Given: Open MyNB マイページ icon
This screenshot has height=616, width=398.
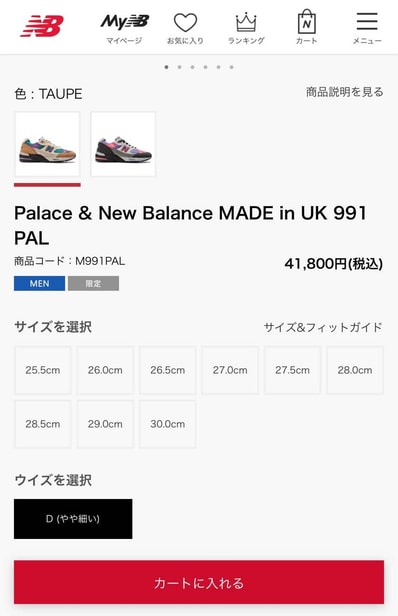Looking at the screenshot, I should (124, 28).
